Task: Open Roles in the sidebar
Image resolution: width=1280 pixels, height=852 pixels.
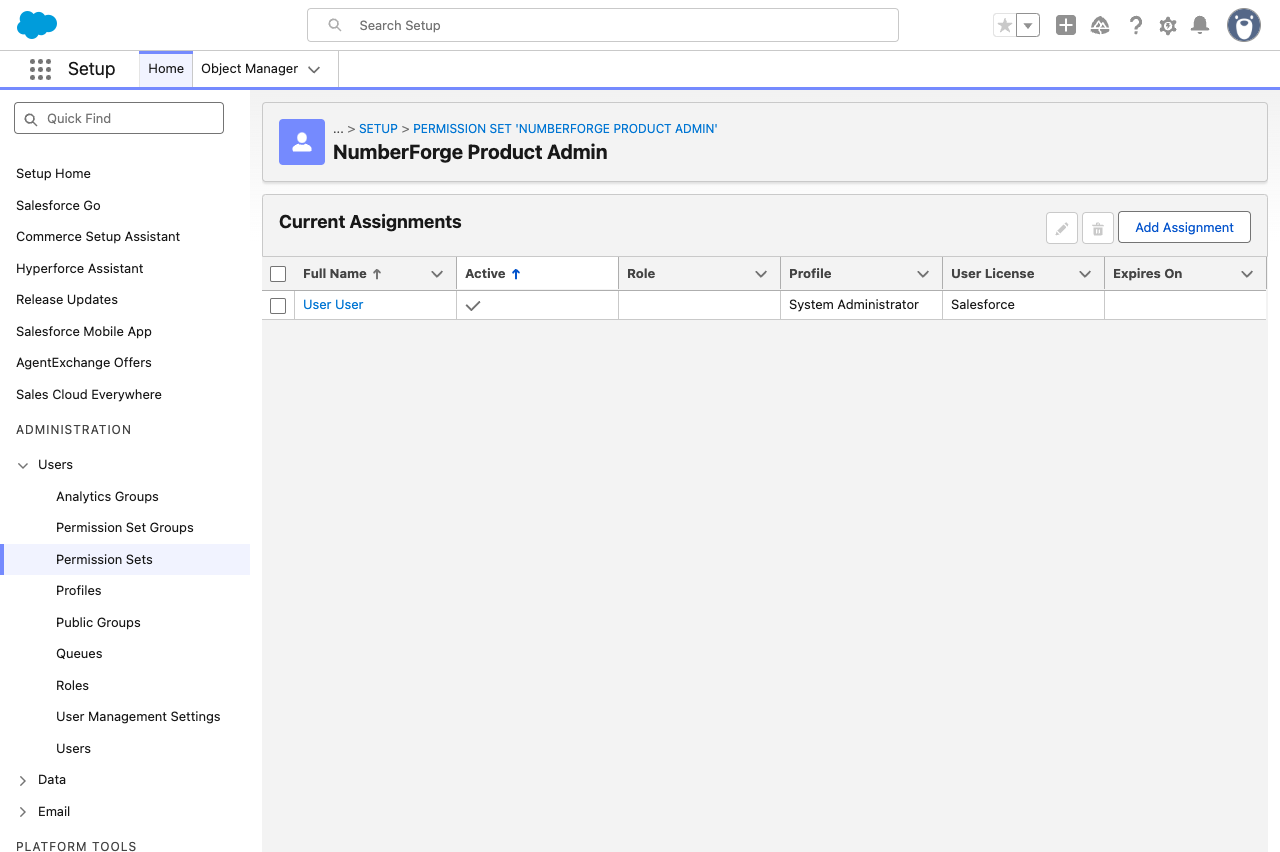Action: click(72, 686)
